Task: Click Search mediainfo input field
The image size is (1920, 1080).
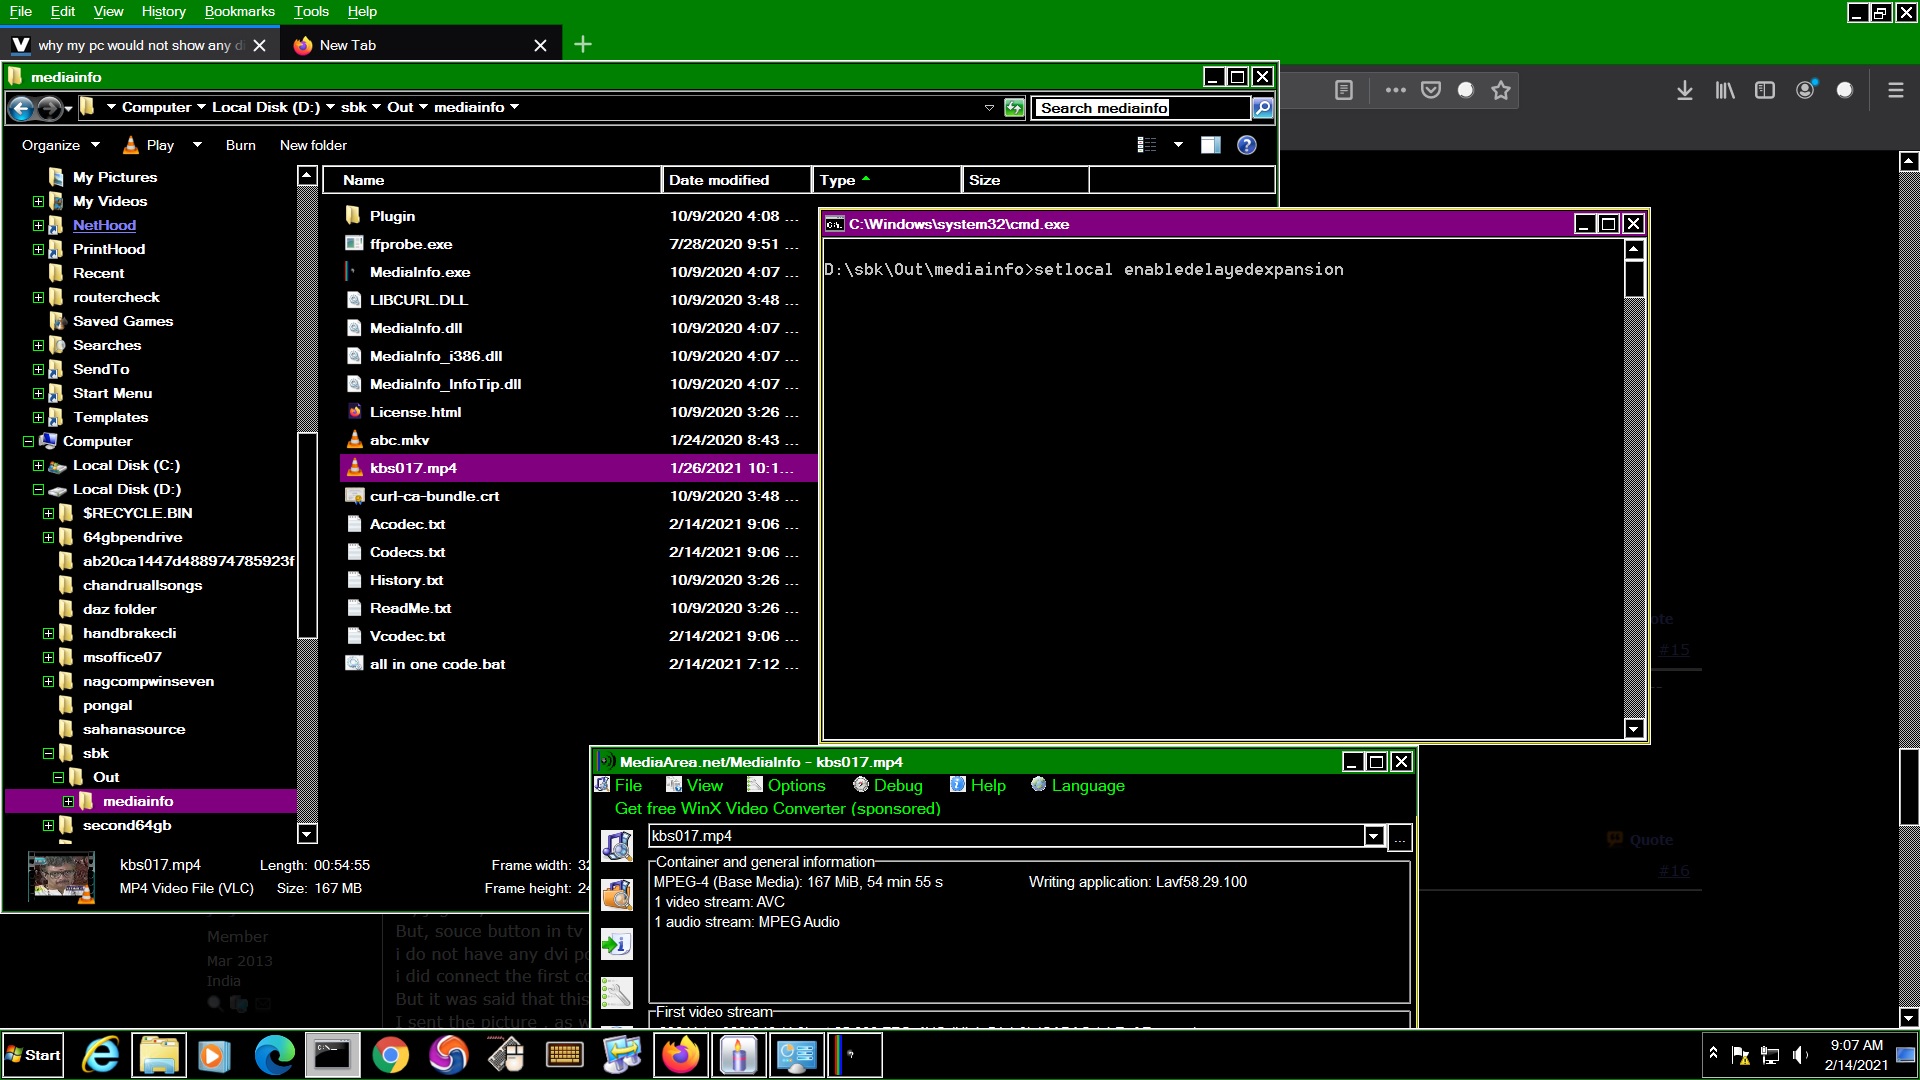Action: point(1140,108)
